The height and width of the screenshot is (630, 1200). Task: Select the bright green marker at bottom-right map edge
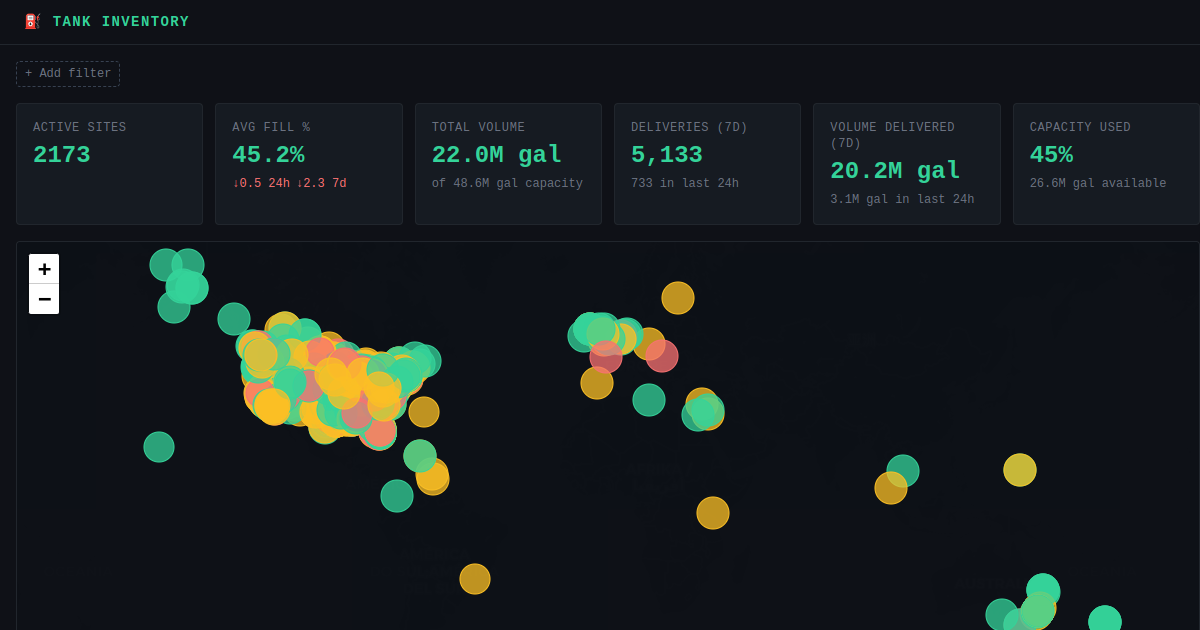pyautogui.click(x=1105, y=621)
